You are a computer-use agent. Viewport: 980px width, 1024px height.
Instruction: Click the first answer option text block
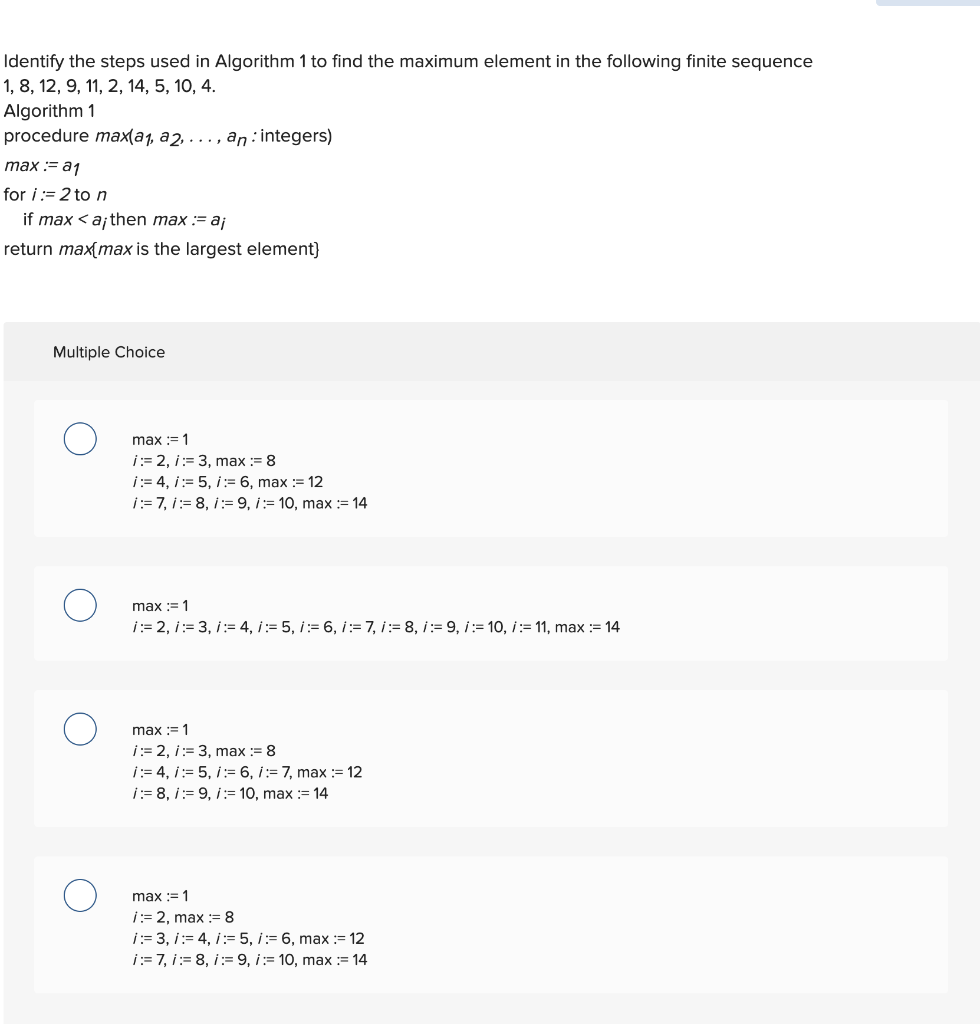click(x=248, y=470)
